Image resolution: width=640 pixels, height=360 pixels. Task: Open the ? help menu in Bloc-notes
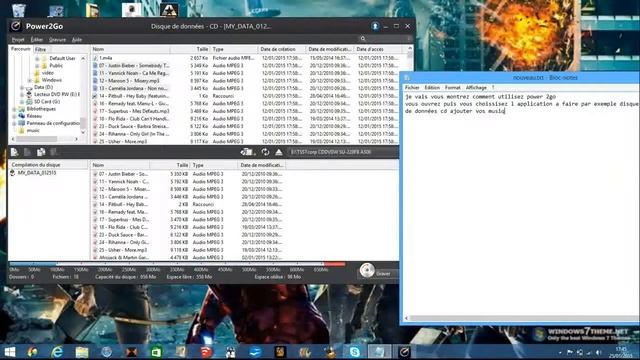tap(493, 87)
